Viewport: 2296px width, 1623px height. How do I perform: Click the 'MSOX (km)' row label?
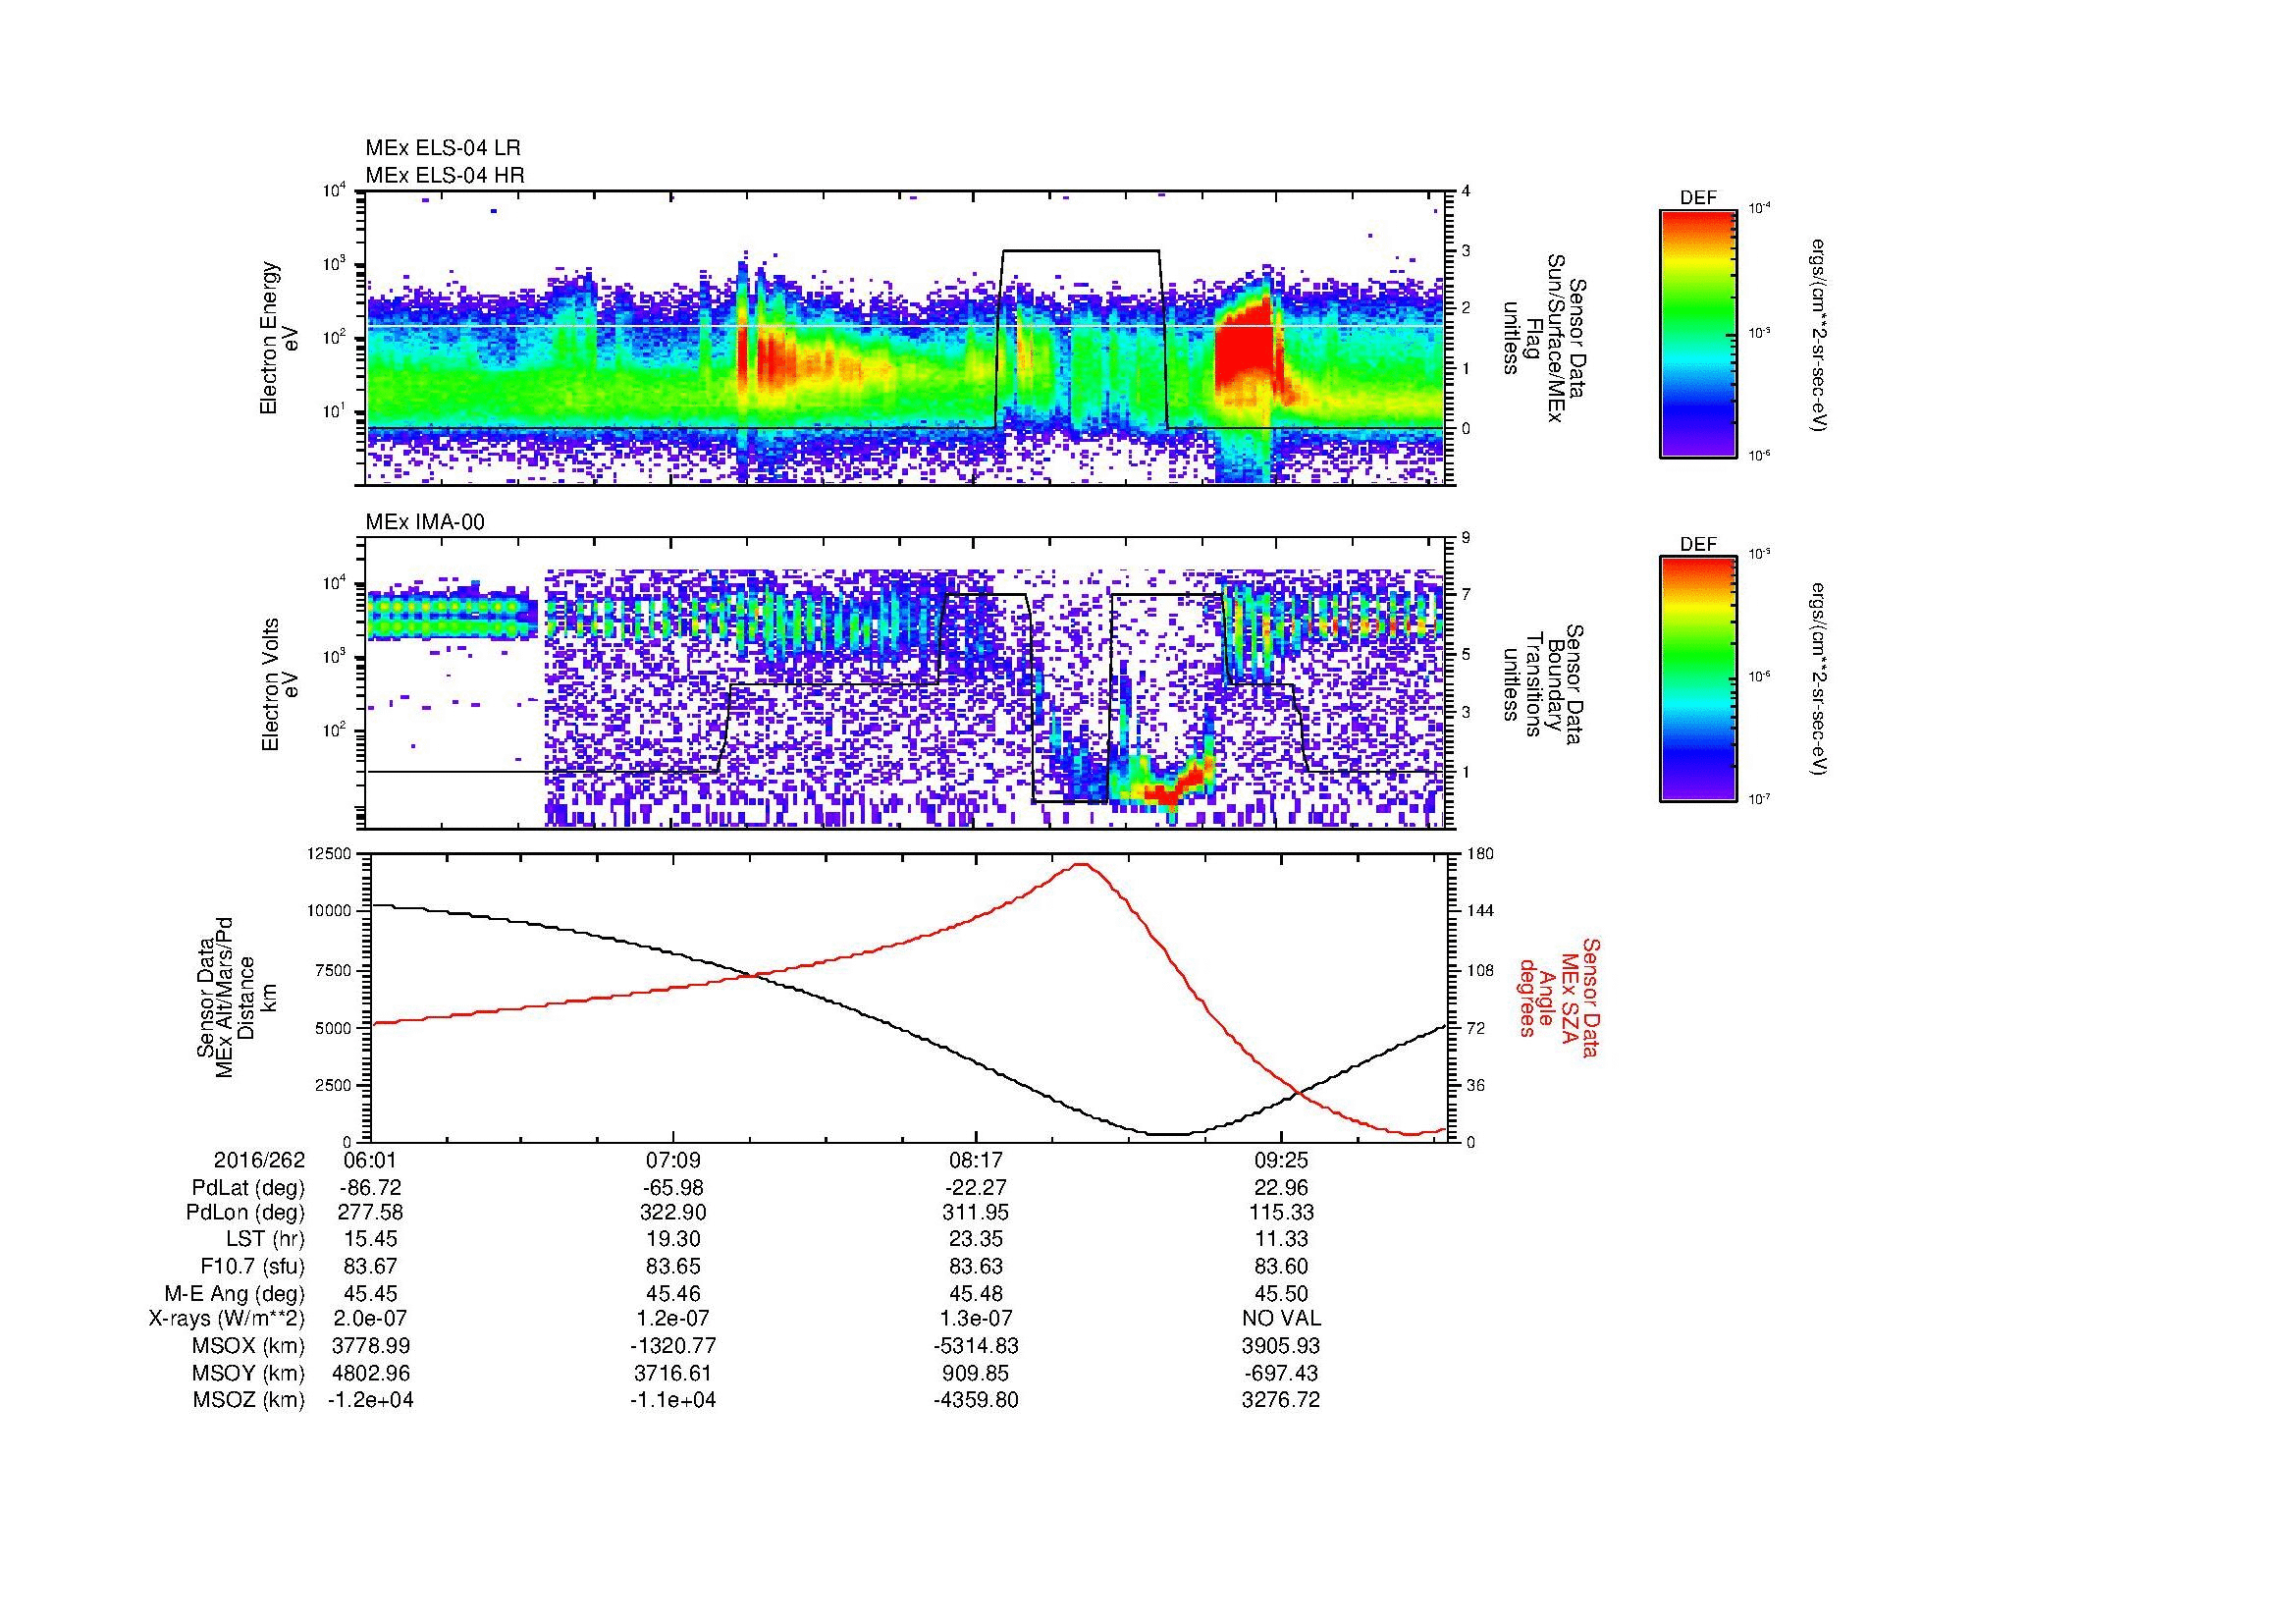pyautogui.click(x=249, y=1346)
